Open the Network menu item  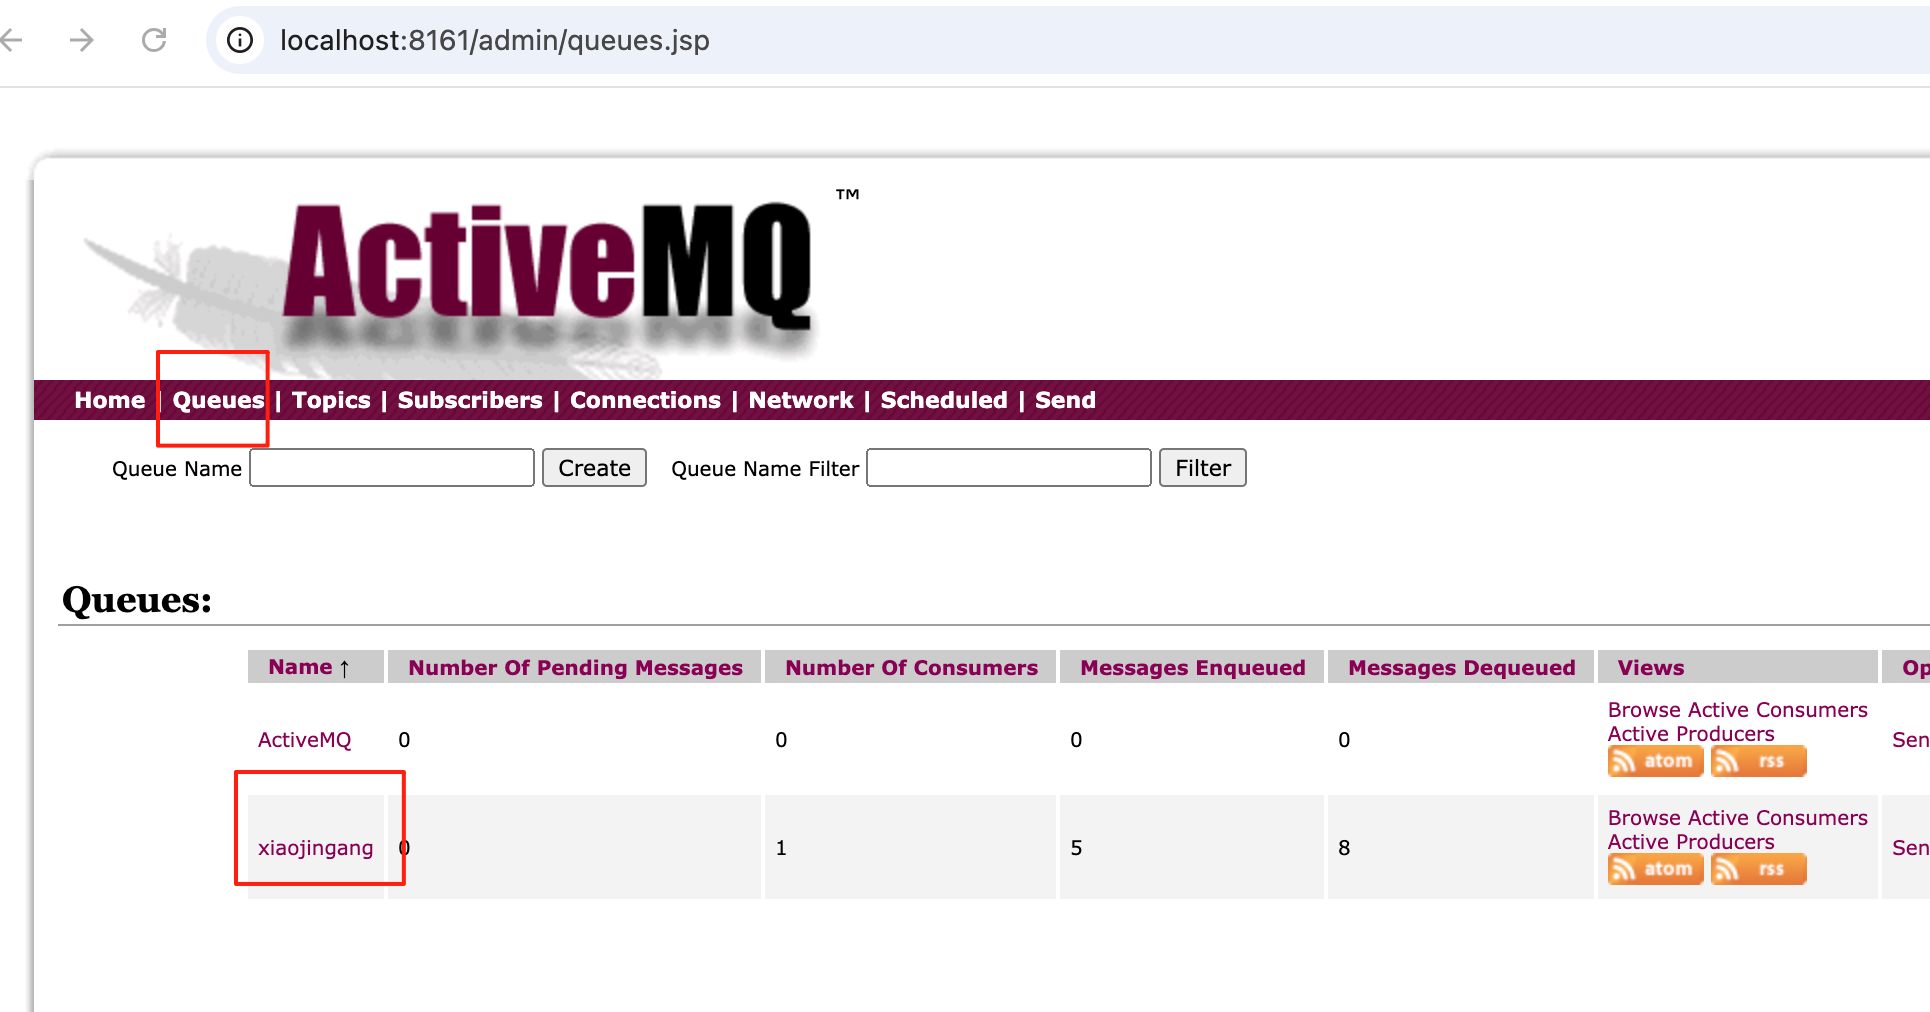click(801, 400)
